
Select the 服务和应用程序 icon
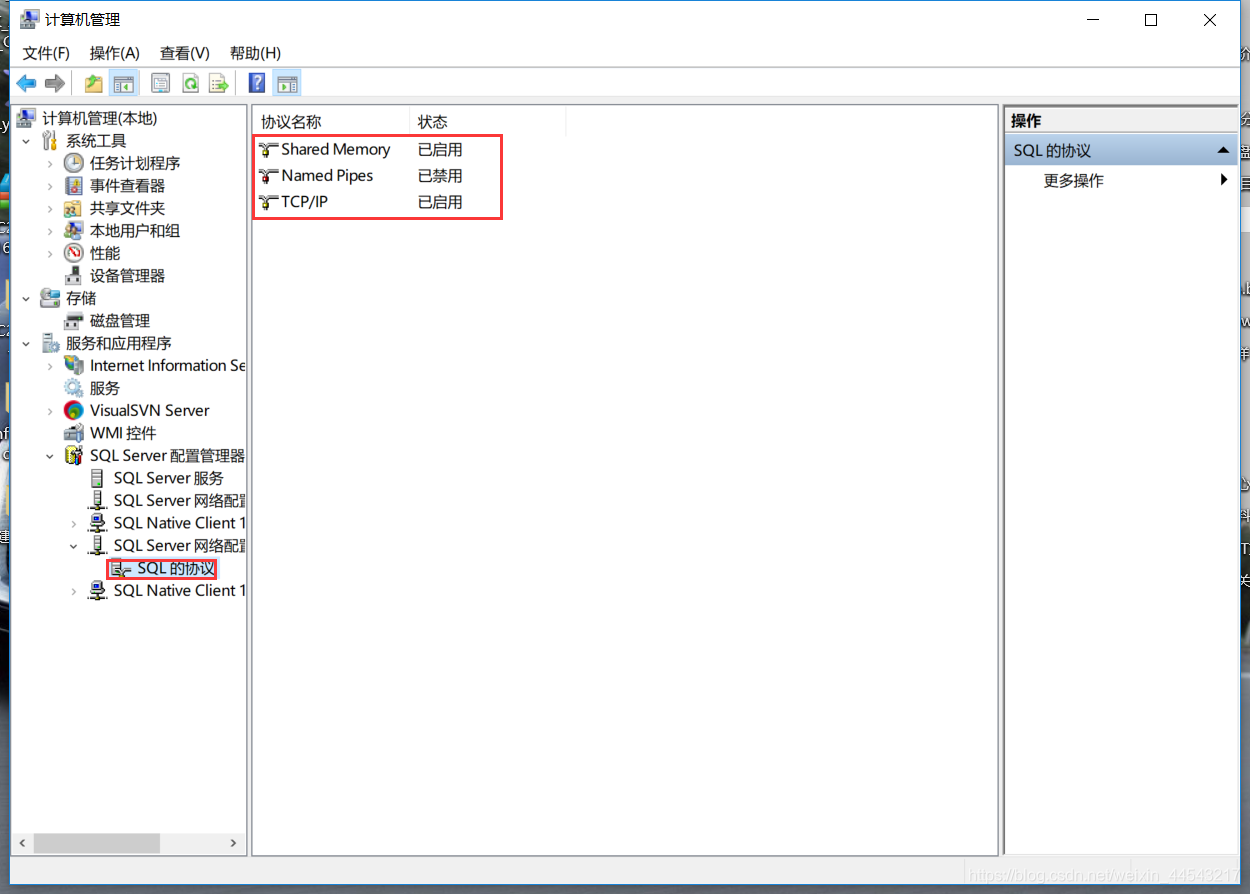pos(50,343)
